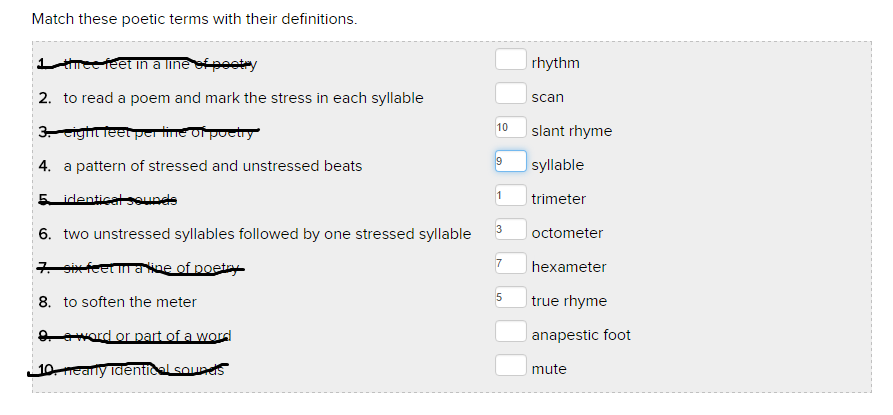Image resolution: width=893 pixels, height=415 pixels.
Task: Select the hexameter answer field
Action: (x=510, y=265)
